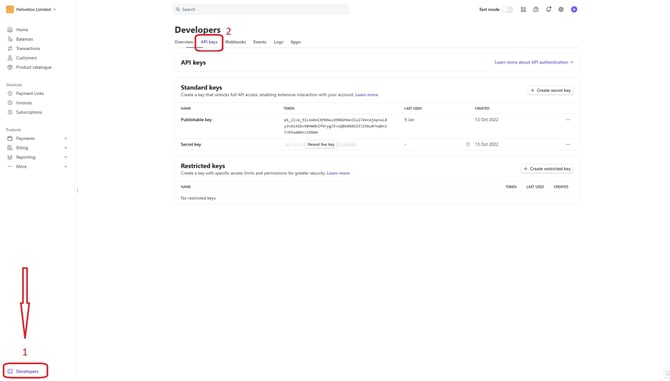Open the apps grid icon in header

(523, 9)
